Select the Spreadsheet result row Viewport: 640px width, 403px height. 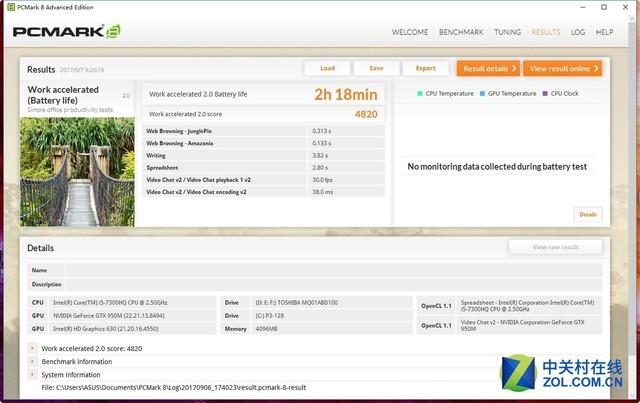point(264,167)
